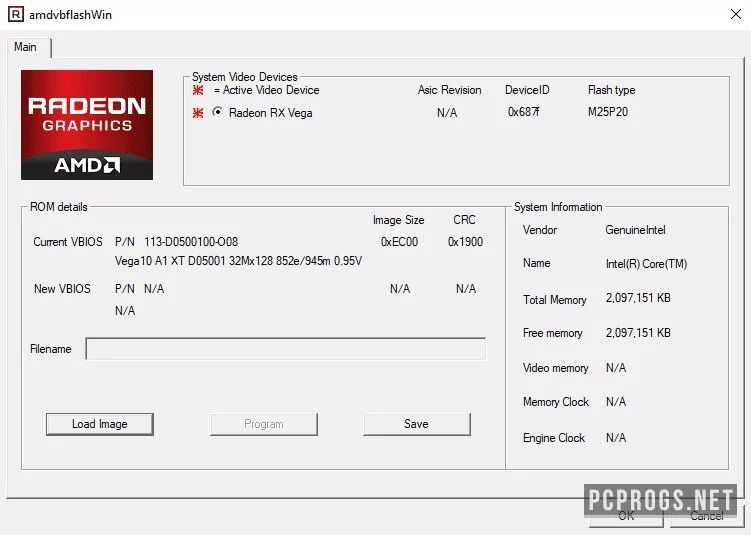Click the red star icon in the Active Video Device legend

[198, 90]
